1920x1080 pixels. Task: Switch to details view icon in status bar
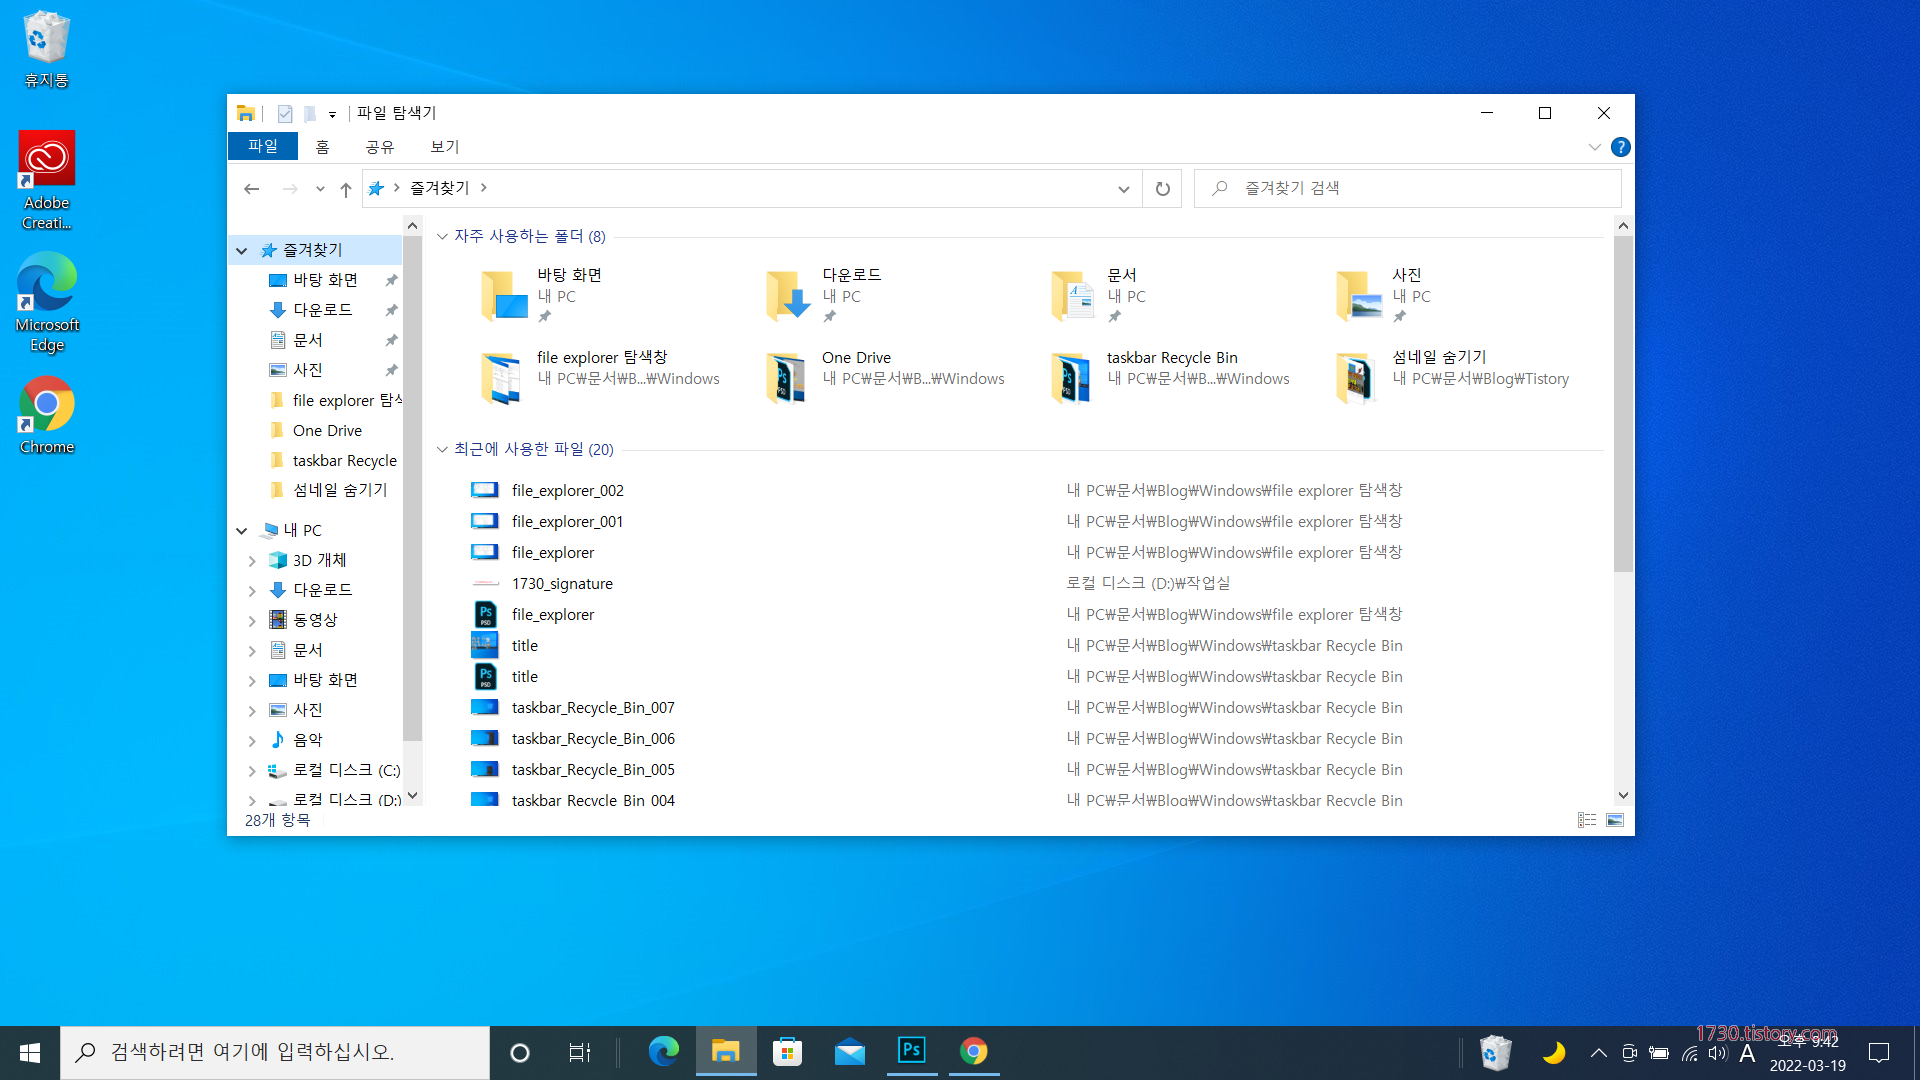point(1587,820)
